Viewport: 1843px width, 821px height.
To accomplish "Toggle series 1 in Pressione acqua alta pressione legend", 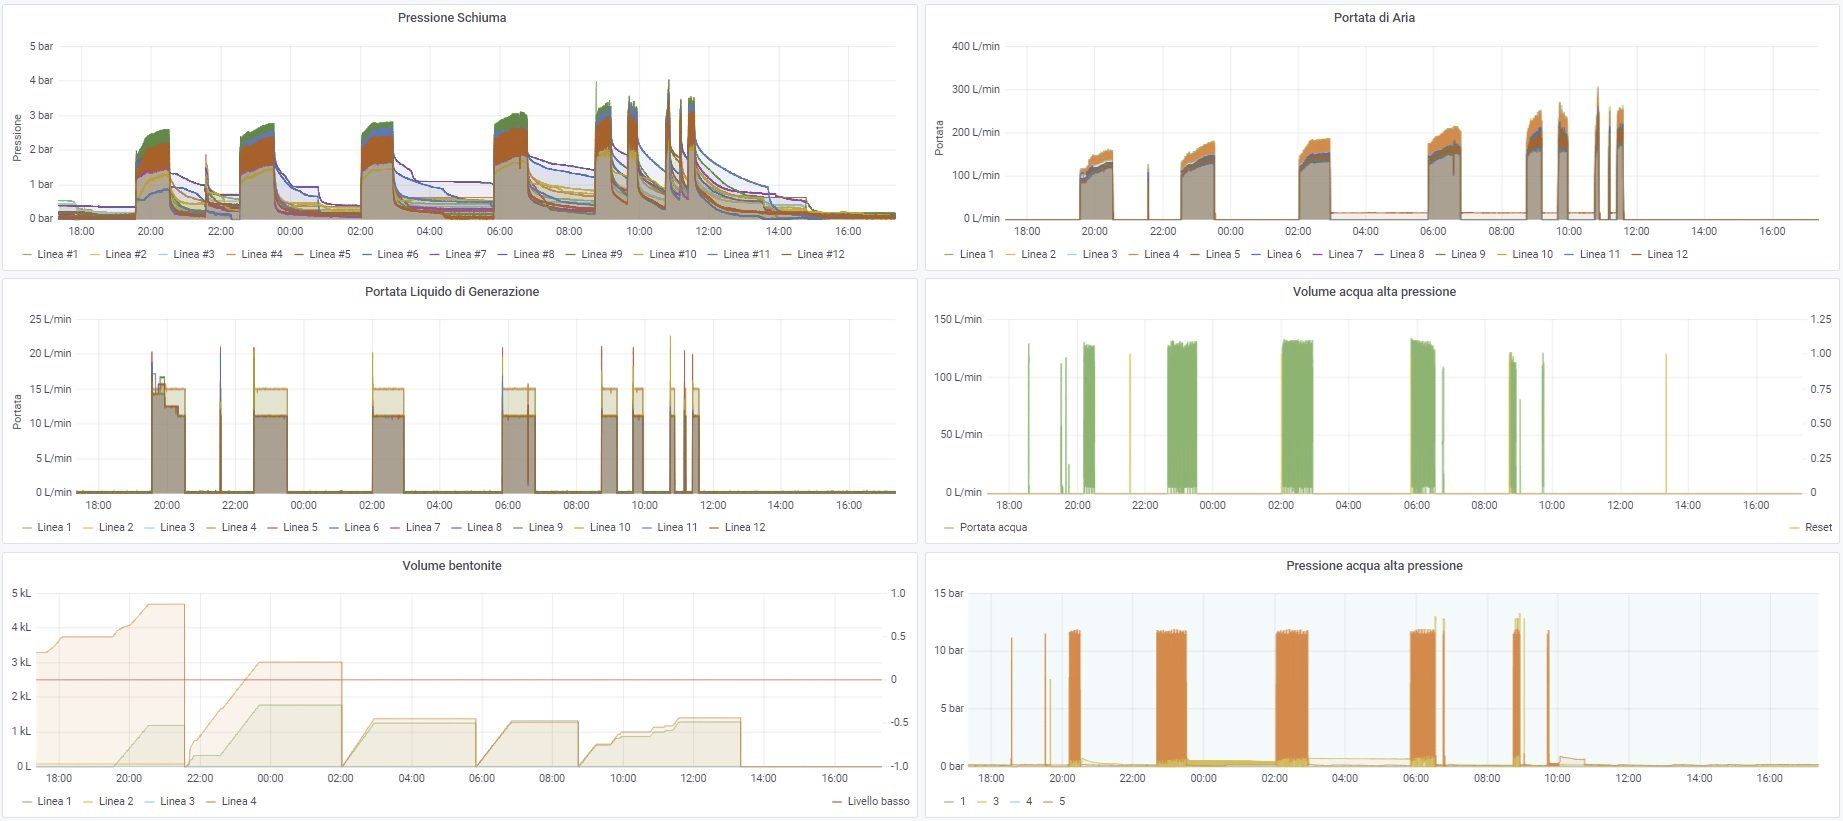I will pyautogui.click(x=963, y=801).
